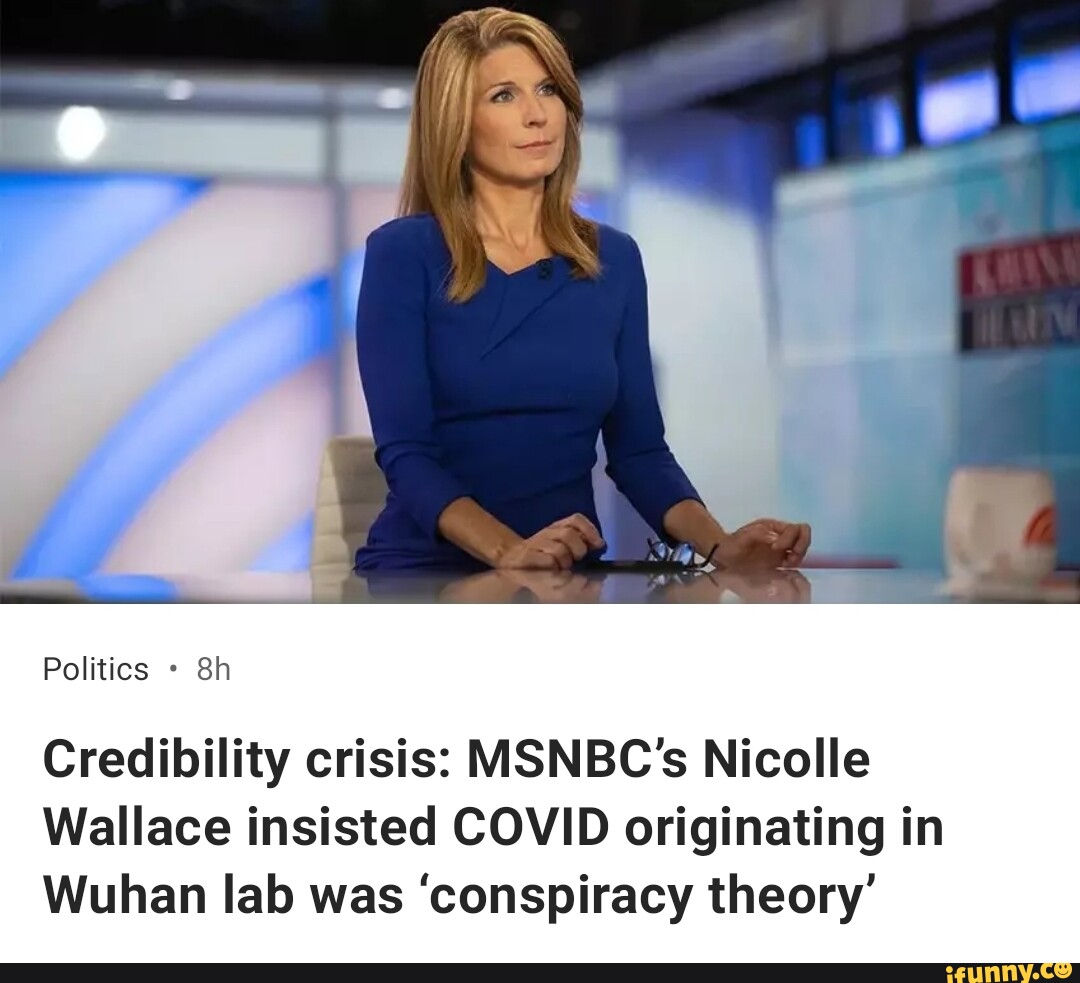
Task: Click the 8h timestamp
Action: [214, 669]
